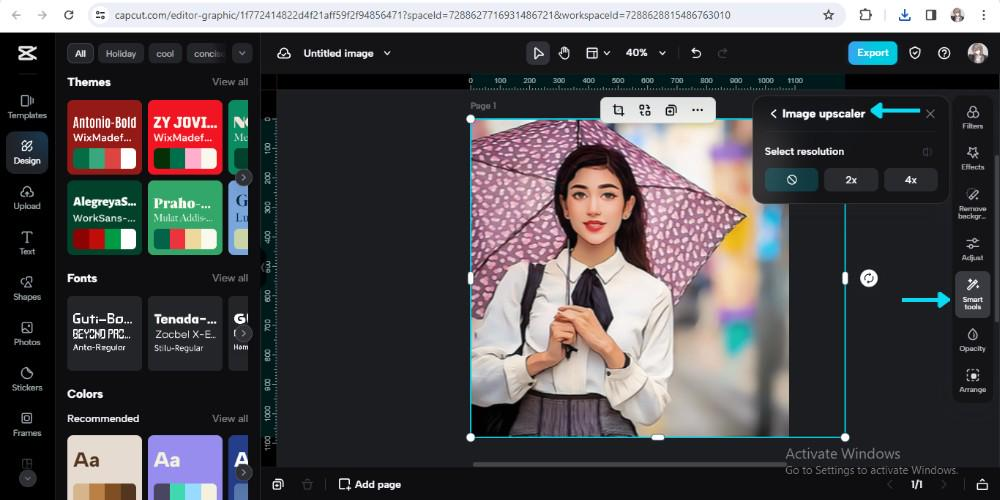Select the Holiday filter chip
The height and width of the screenshot is (500, 1000).
click(x=121, y=54)
